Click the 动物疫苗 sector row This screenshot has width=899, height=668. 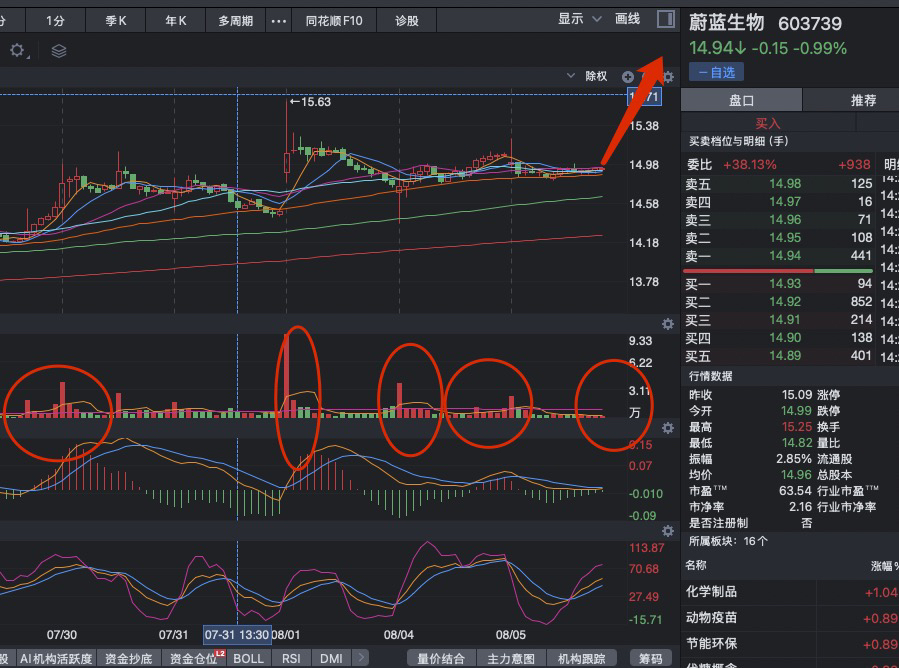click(x=790, y=618)
